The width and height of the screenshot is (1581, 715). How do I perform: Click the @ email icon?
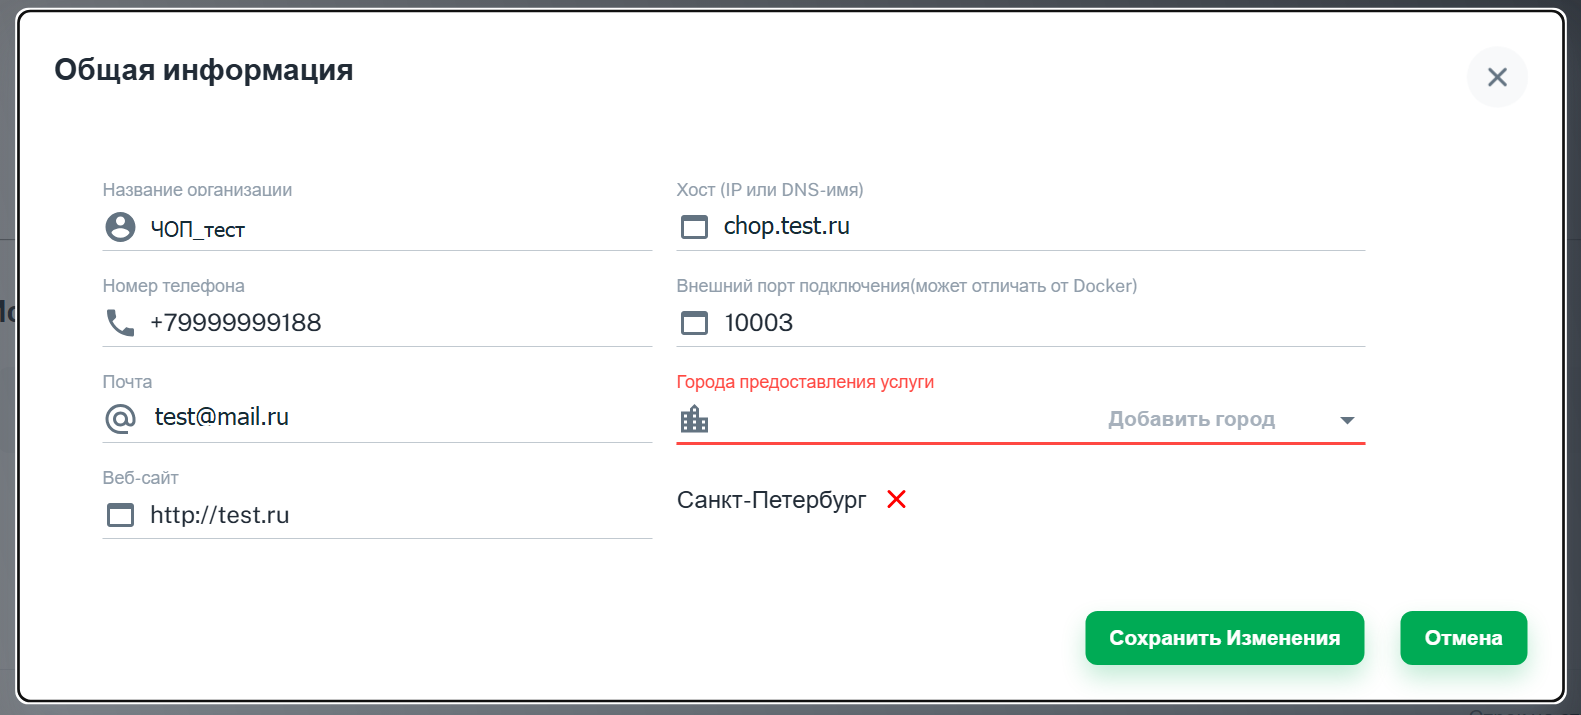[120, 418]
